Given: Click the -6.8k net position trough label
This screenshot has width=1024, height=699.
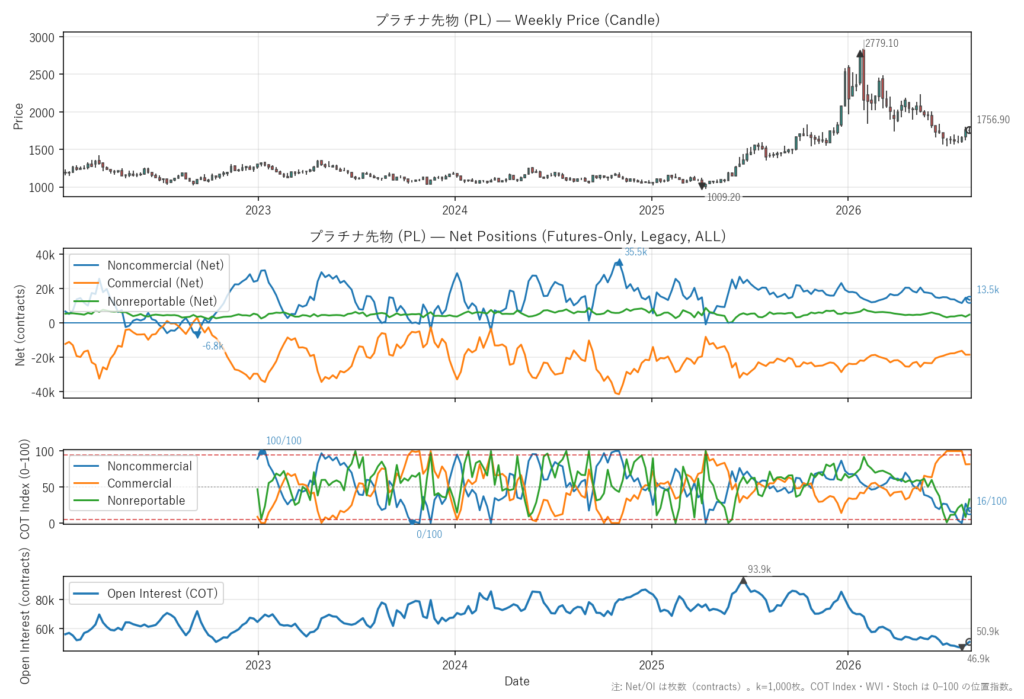Looking at the screenshot, I should [213, 346].
